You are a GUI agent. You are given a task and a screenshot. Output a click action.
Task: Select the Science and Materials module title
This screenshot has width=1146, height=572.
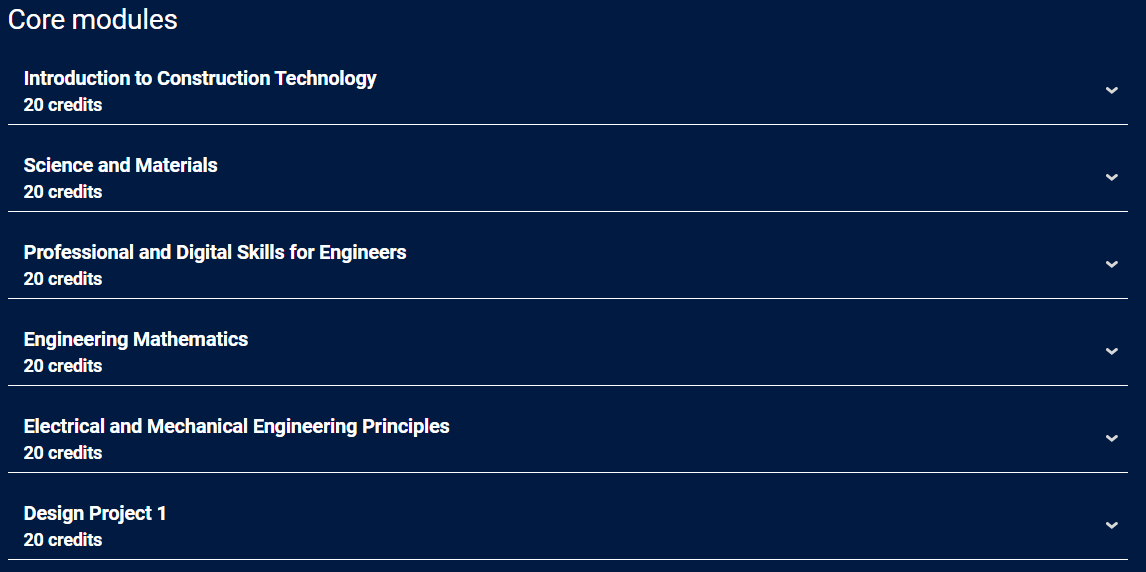120,165
